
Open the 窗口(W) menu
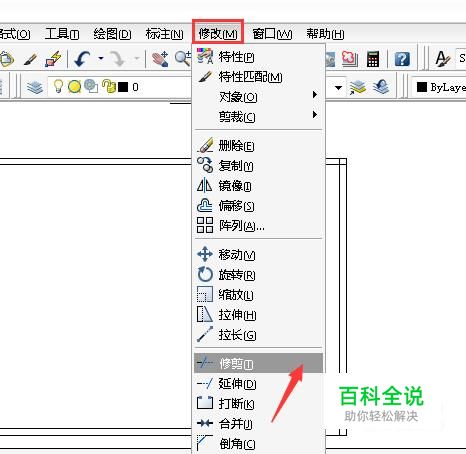pyautogui.click(x=272, y=34)
